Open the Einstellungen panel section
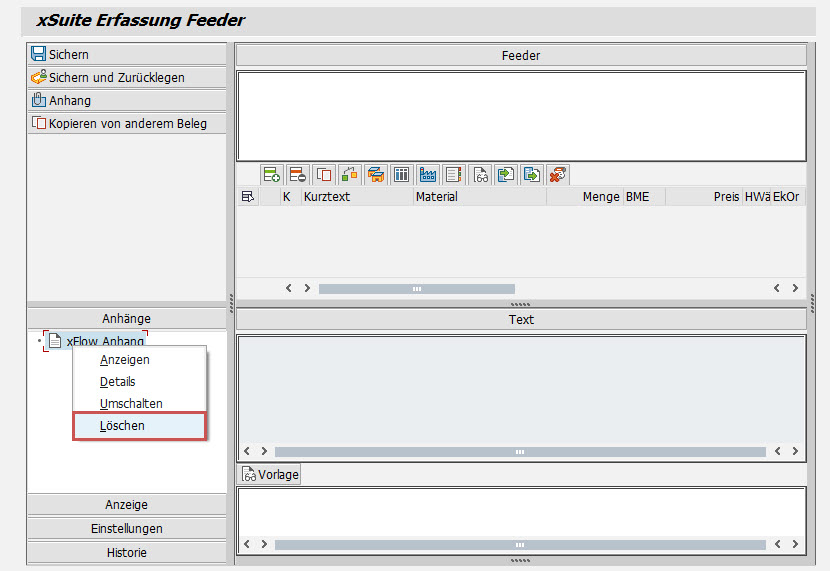Screen dimensions: 830x571 click(127, 529)
